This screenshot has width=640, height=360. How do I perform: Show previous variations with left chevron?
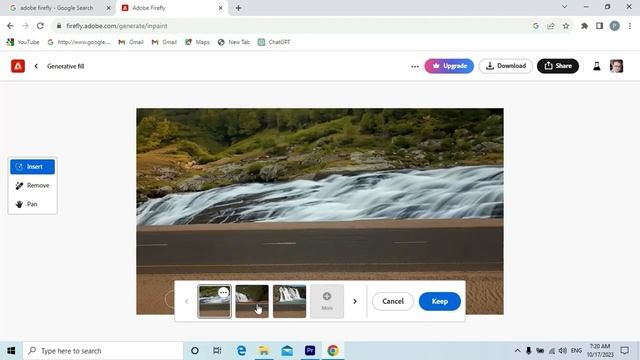[187, 301]
